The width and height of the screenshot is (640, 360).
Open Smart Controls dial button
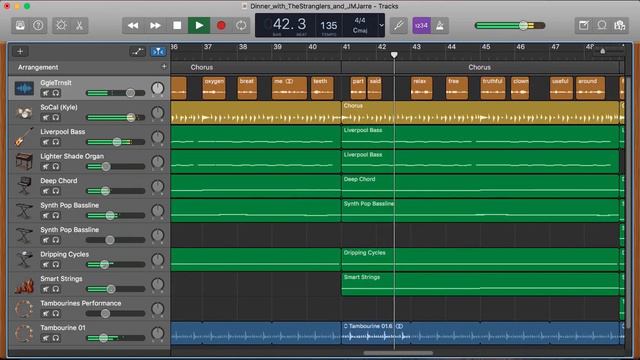coord(61,25)
